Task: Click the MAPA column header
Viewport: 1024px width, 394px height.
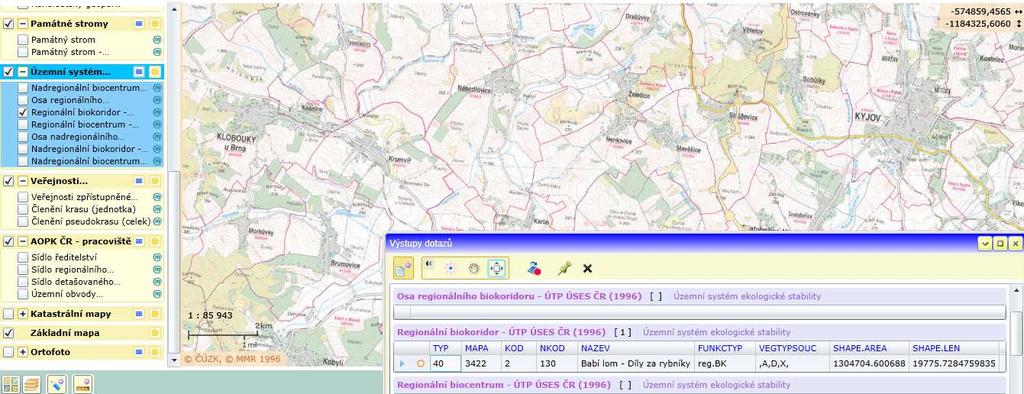Action: click(x=481, y=348)
